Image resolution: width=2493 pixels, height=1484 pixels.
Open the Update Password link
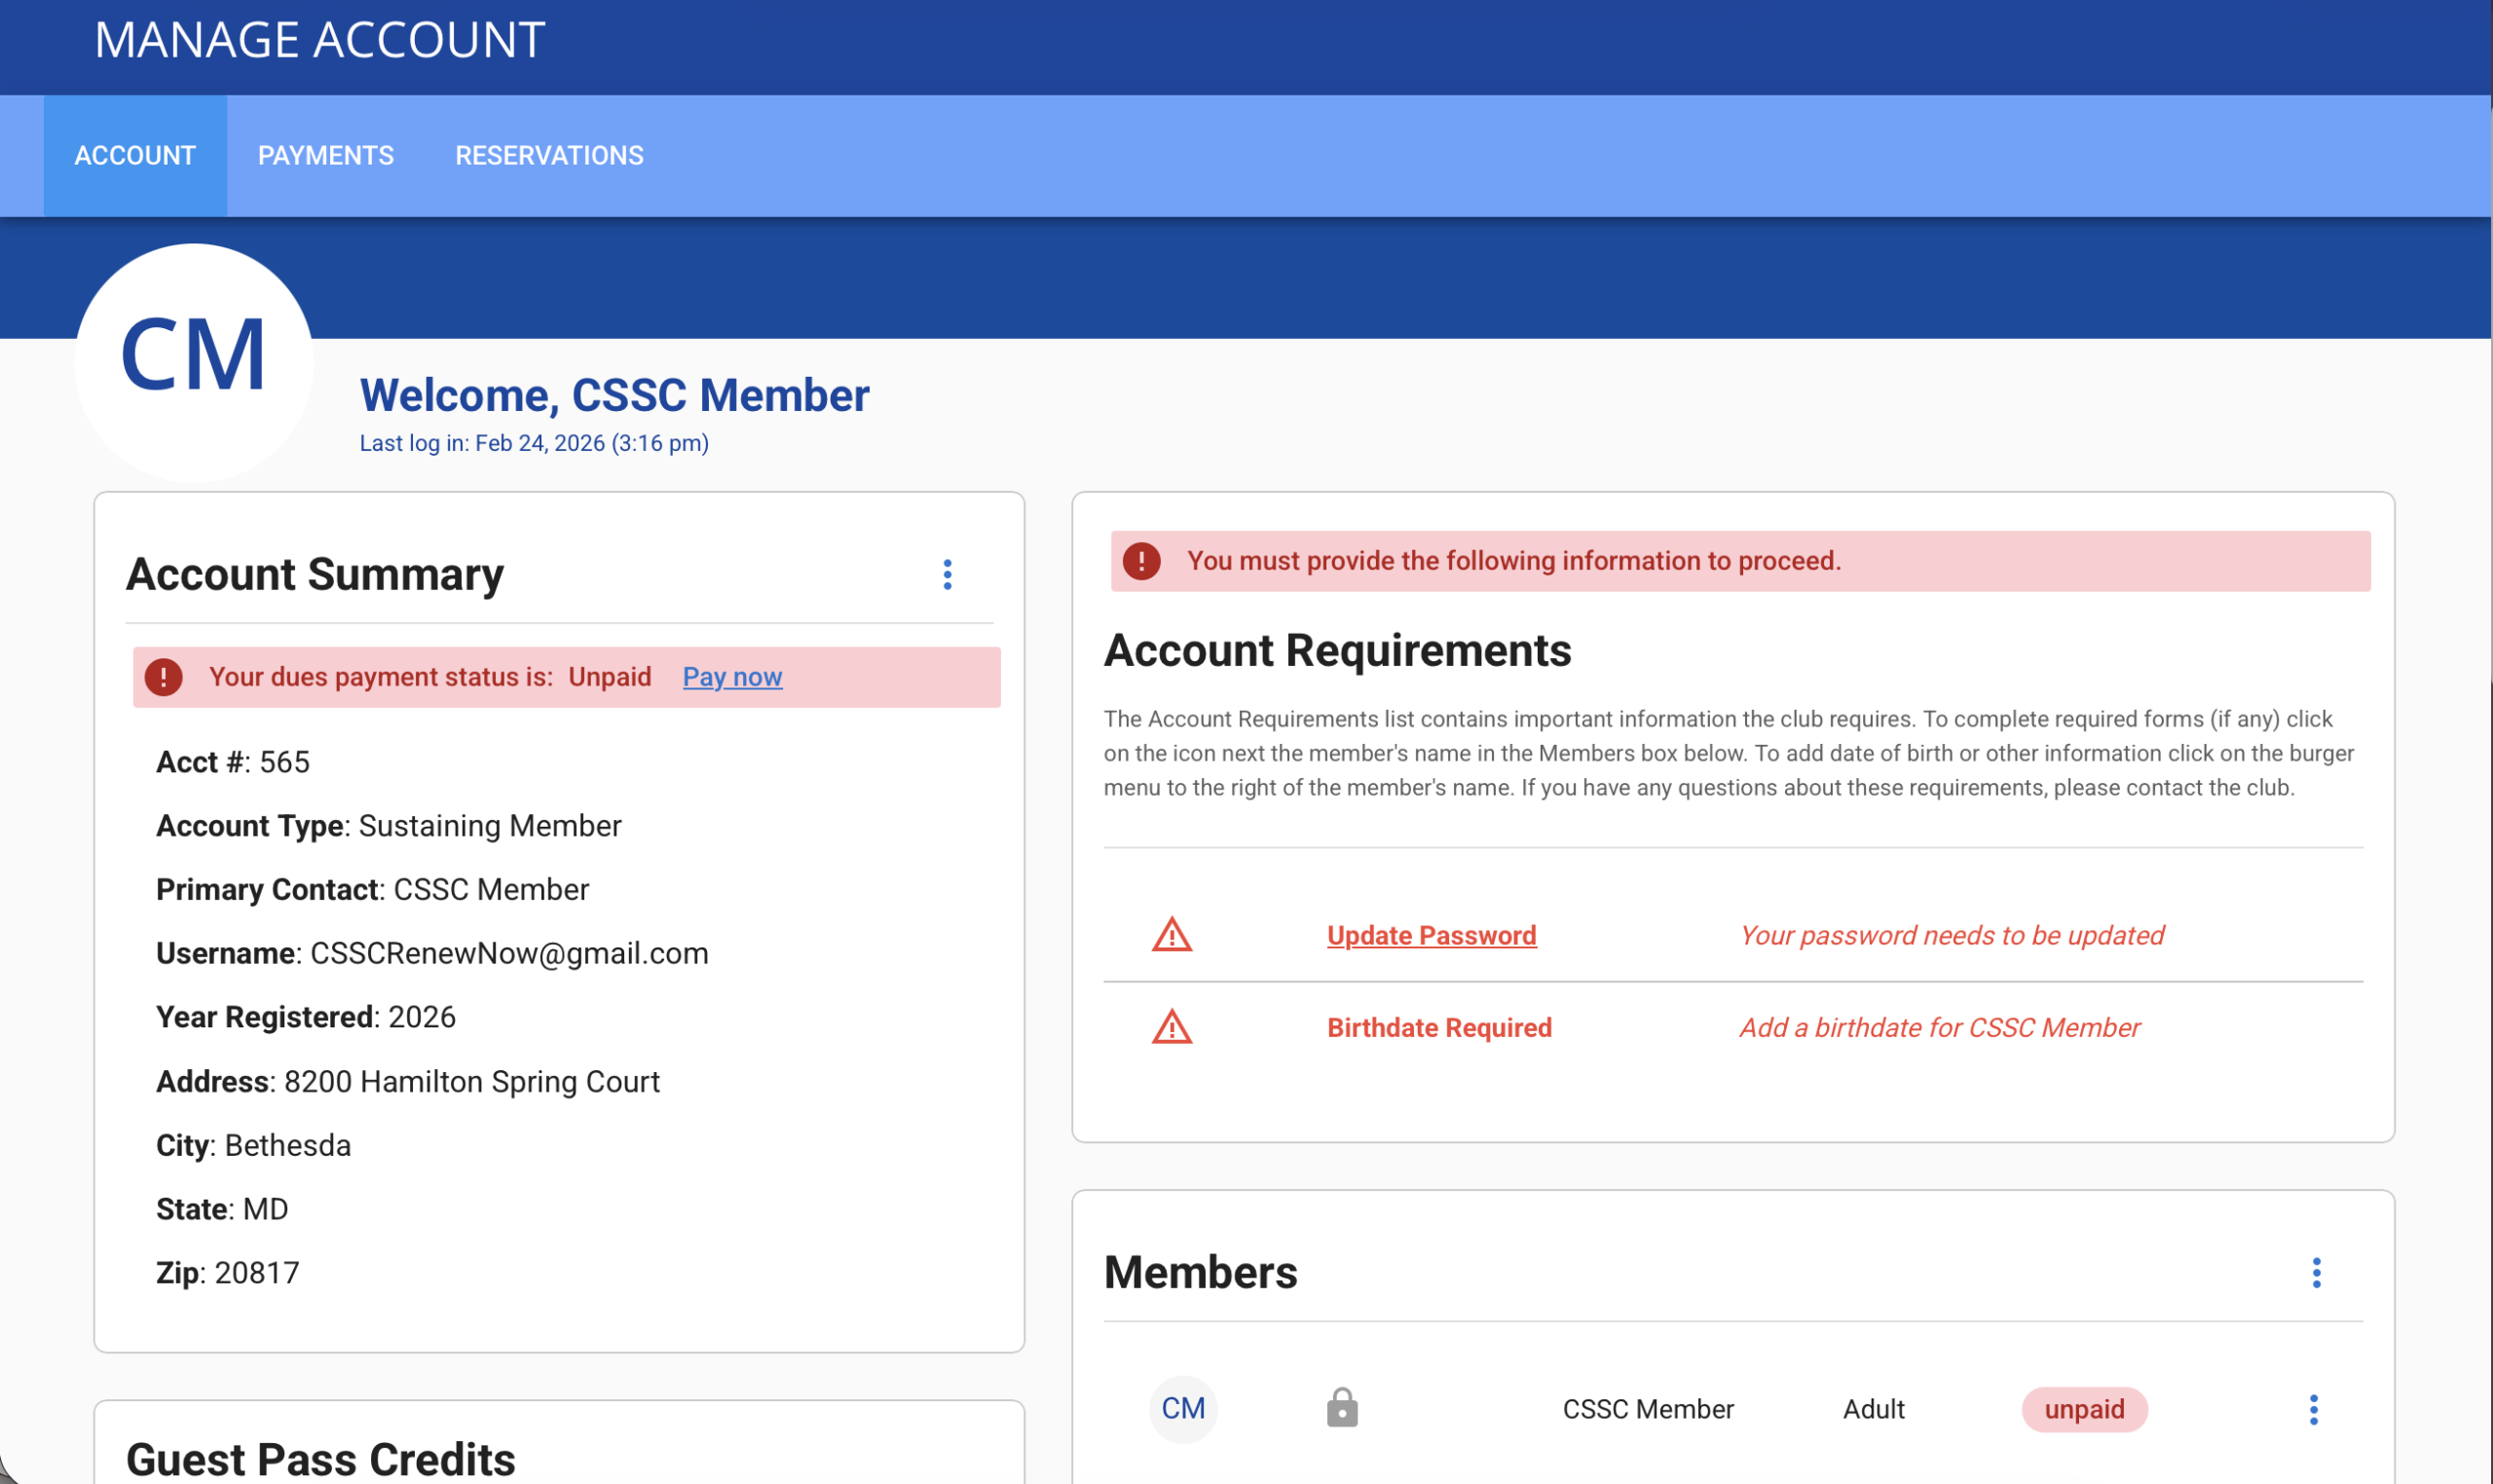tap(1431, 935)
